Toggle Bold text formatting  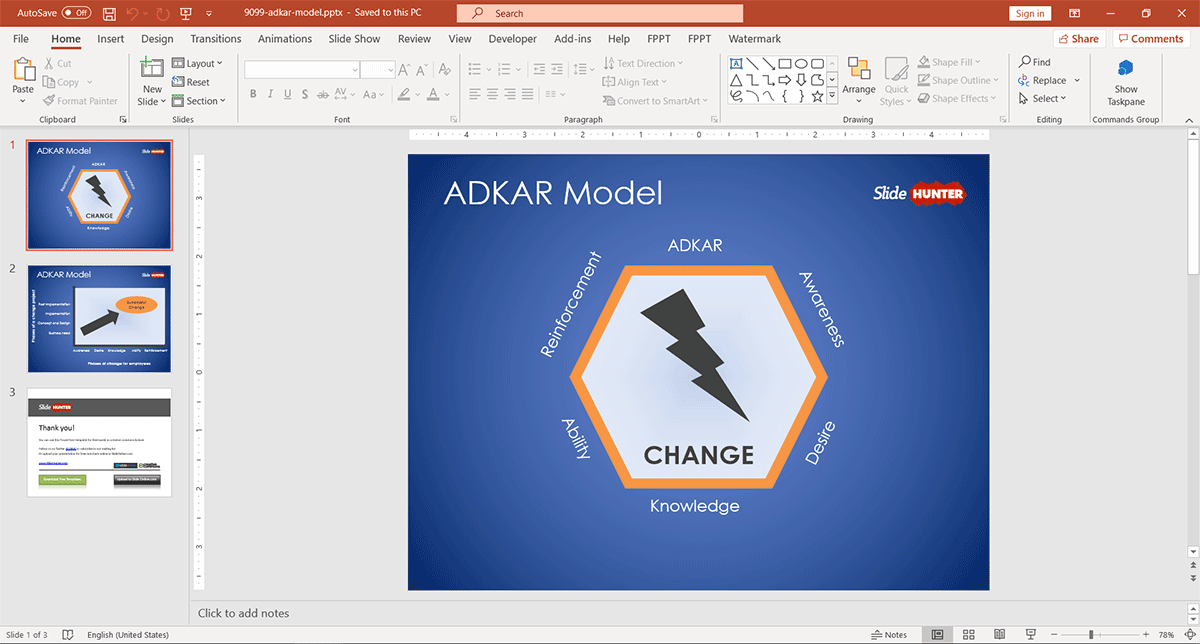tap(254, 95)
